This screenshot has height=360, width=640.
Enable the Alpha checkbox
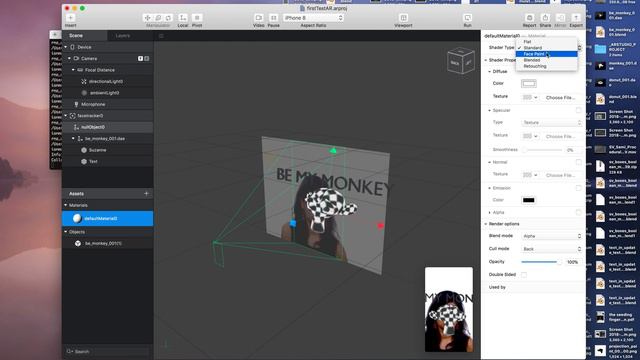[578, 212]
